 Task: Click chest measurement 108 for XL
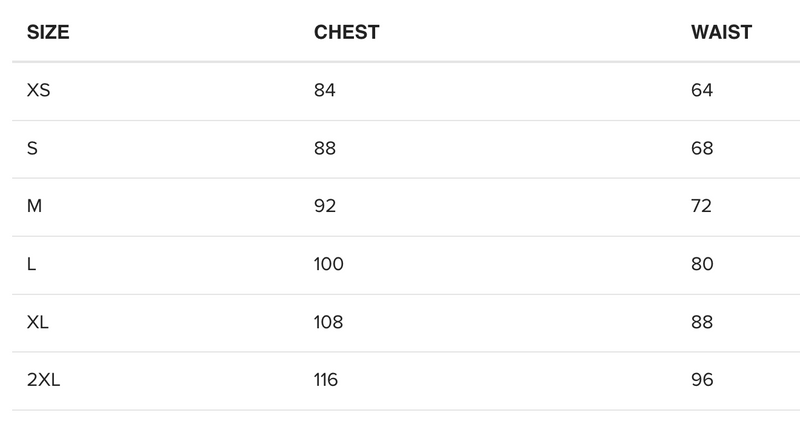click(x=329, y=323)
